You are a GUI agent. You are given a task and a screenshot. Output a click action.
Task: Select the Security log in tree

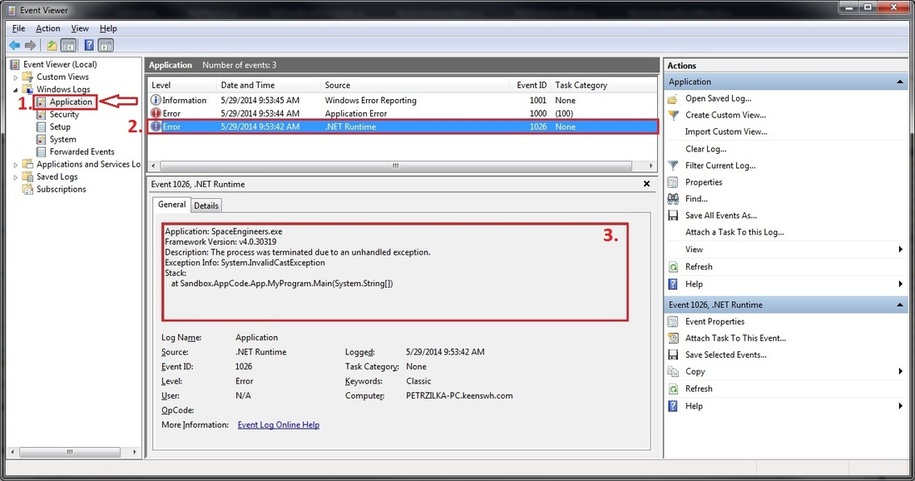(64, 115)
